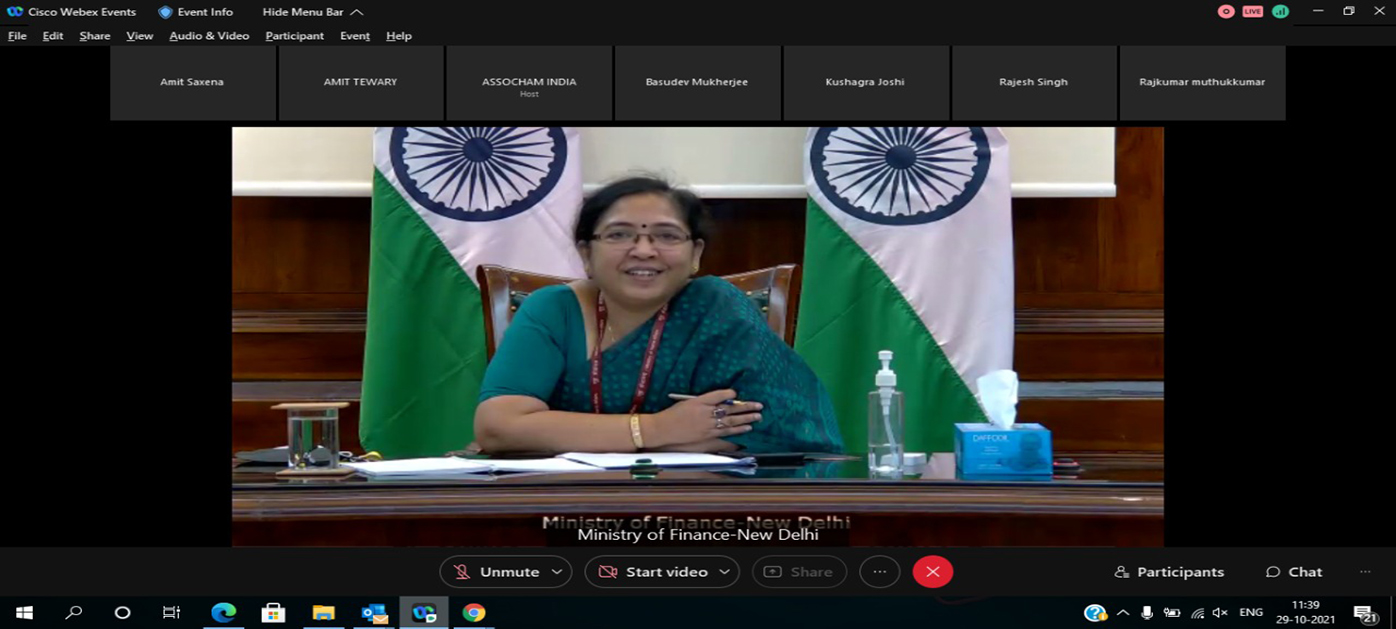Open more panel options beside Chat
1396x629 pixels.
[1365, 572]
